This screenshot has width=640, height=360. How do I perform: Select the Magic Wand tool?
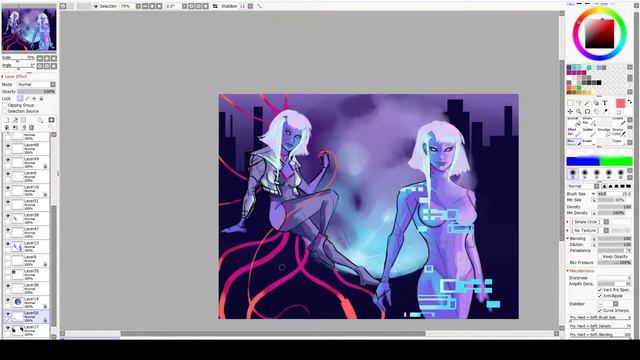point(587,103)
